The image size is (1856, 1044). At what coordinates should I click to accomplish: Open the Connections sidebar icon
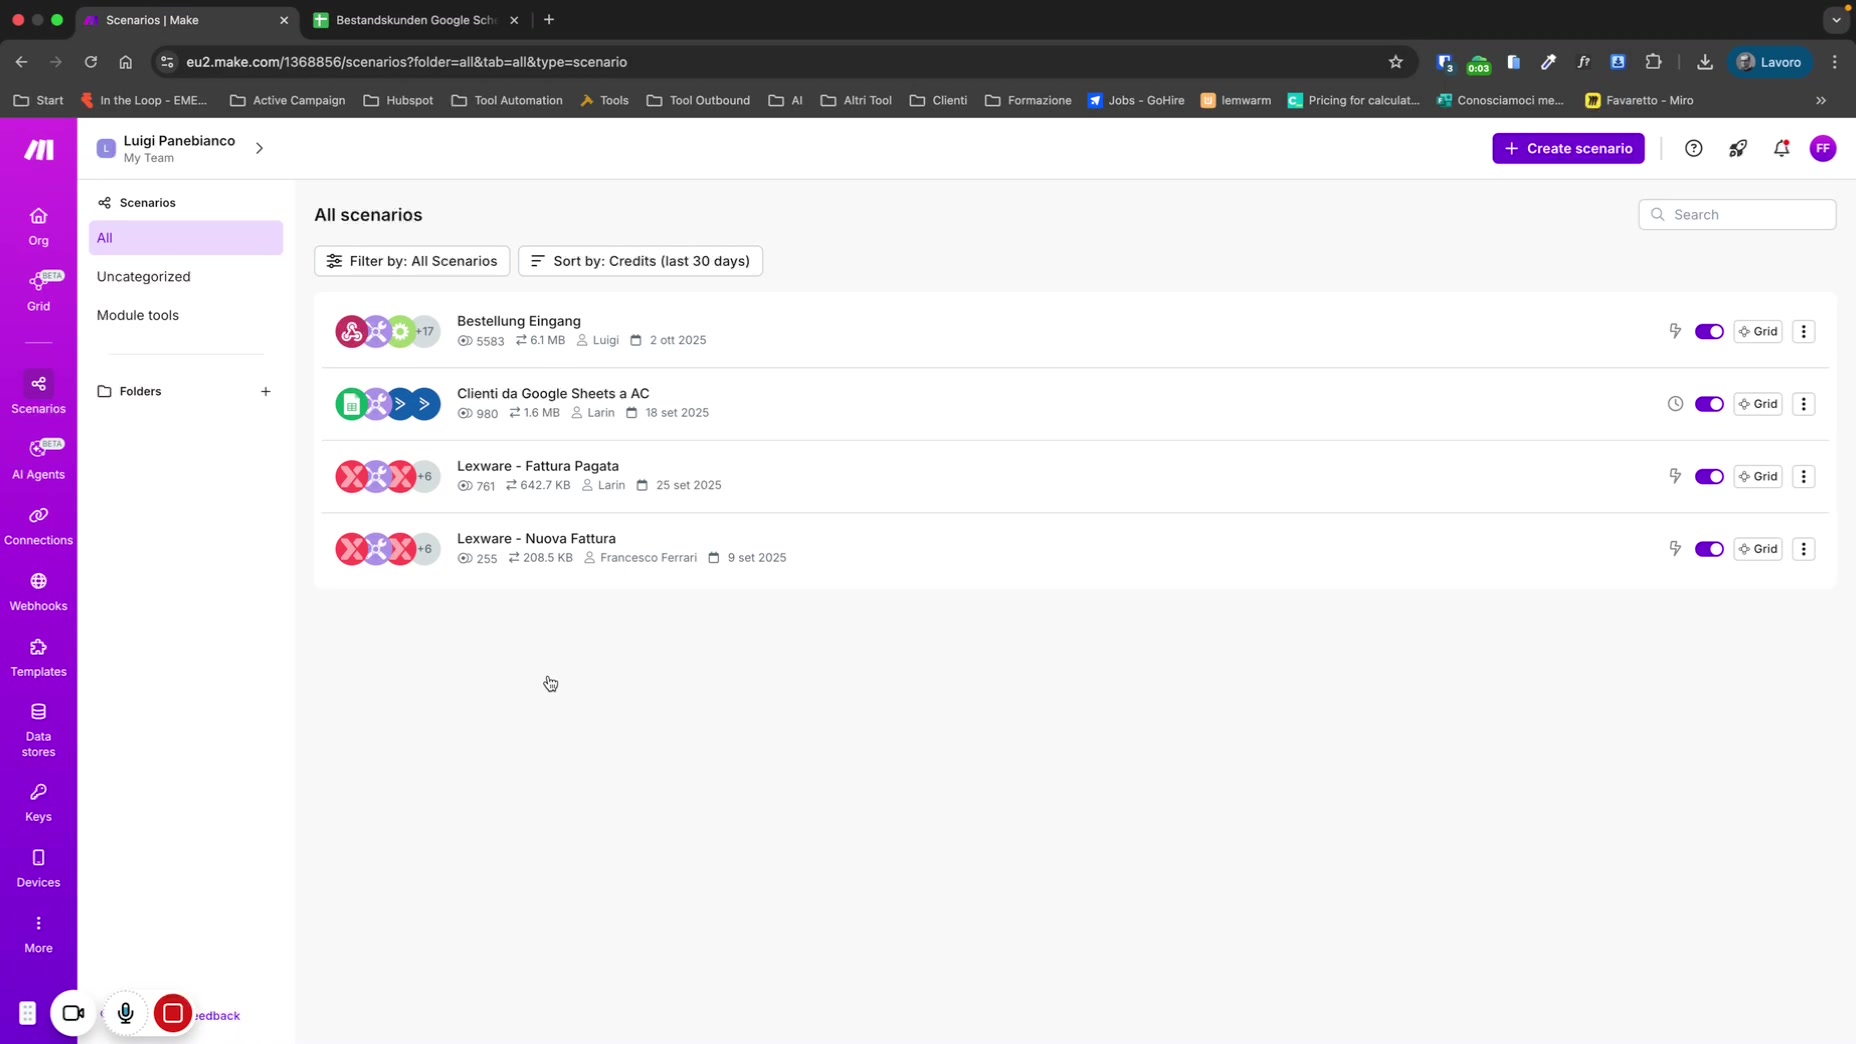pos(38,525)
